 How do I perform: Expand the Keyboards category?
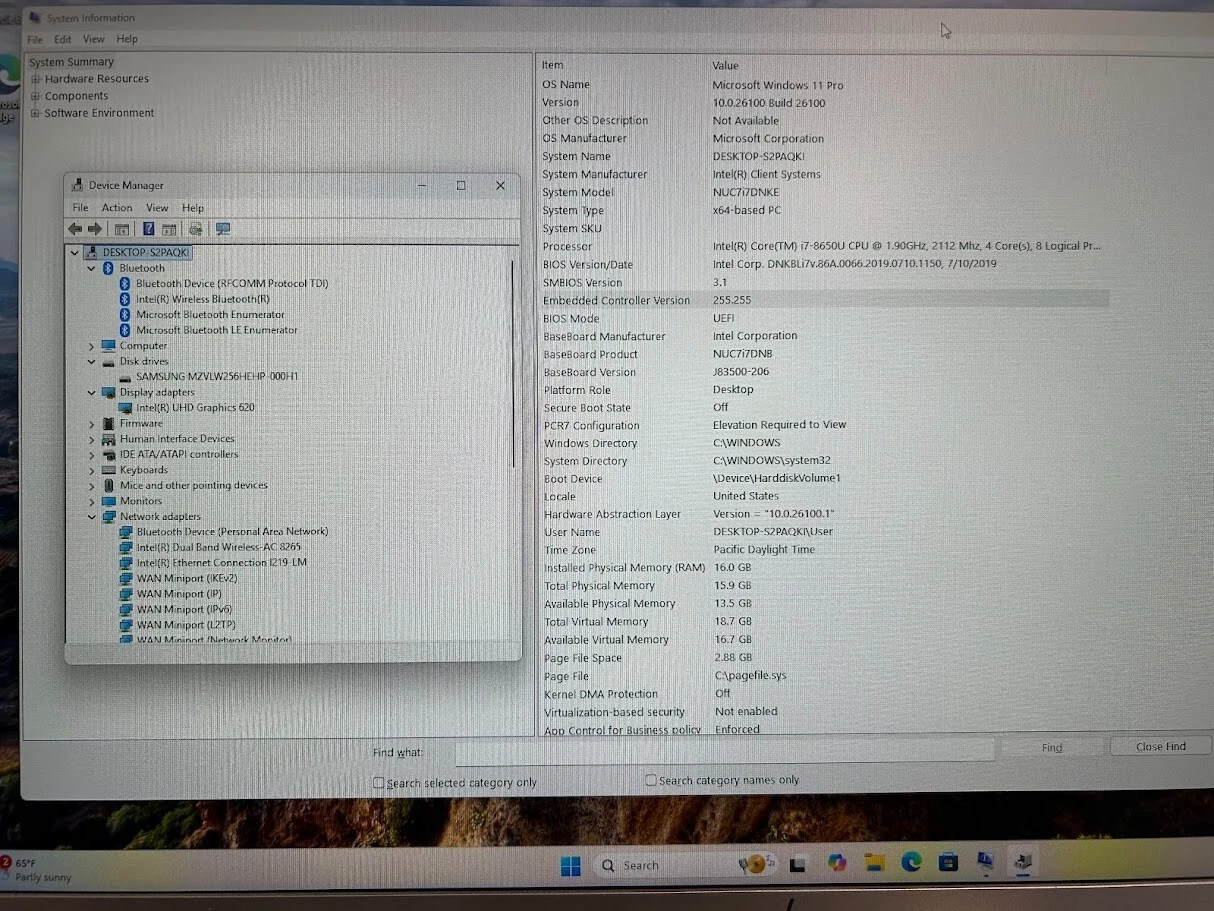pos(91,470)
